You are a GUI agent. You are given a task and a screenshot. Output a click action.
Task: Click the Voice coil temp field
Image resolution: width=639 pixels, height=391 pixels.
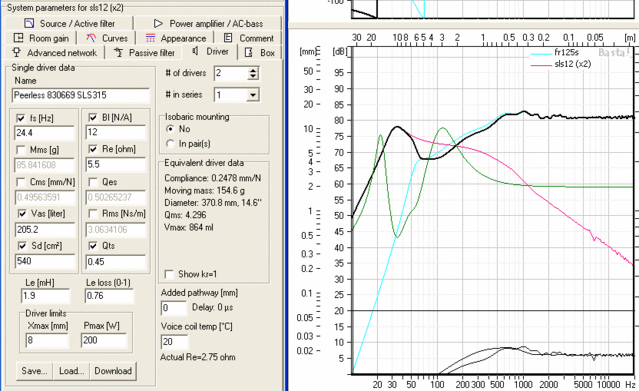pyautogui.click(x=174, y=342)
